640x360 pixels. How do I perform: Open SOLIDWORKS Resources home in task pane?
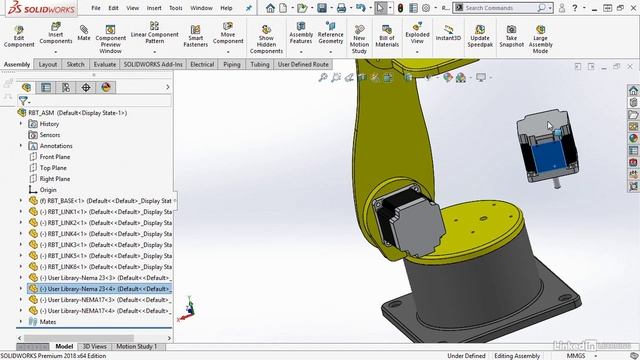633,90
